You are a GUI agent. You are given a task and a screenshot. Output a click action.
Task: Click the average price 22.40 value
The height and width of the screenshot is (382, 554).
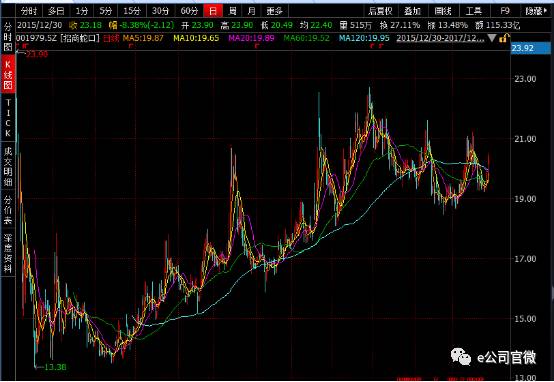coord(321,25)
